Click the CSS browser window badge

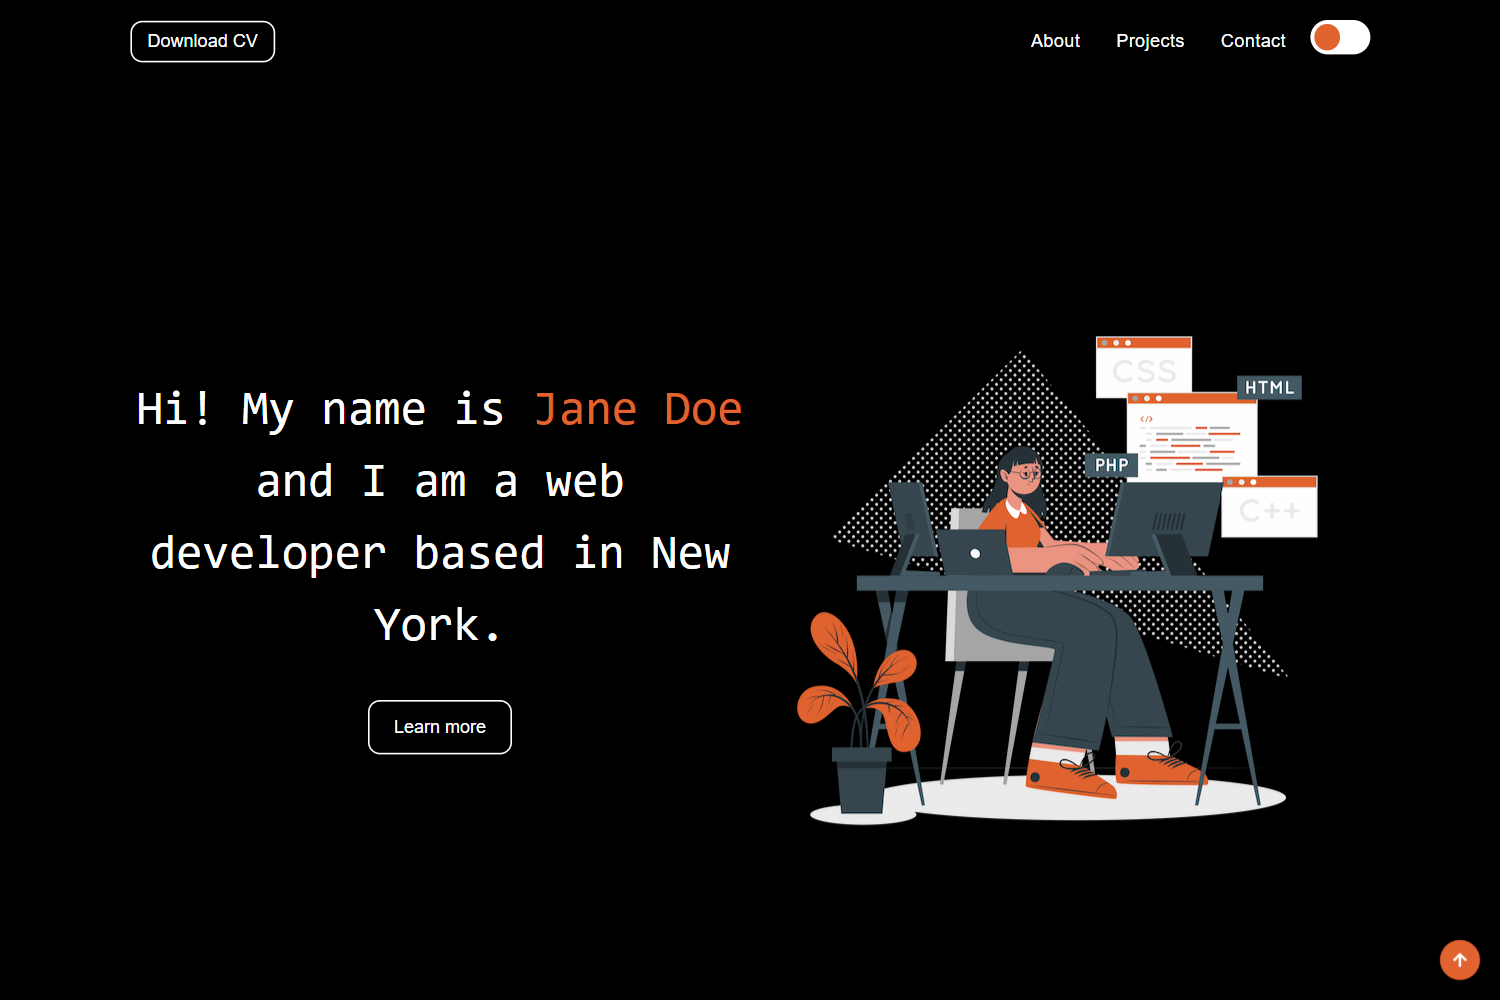[1144, 367]
